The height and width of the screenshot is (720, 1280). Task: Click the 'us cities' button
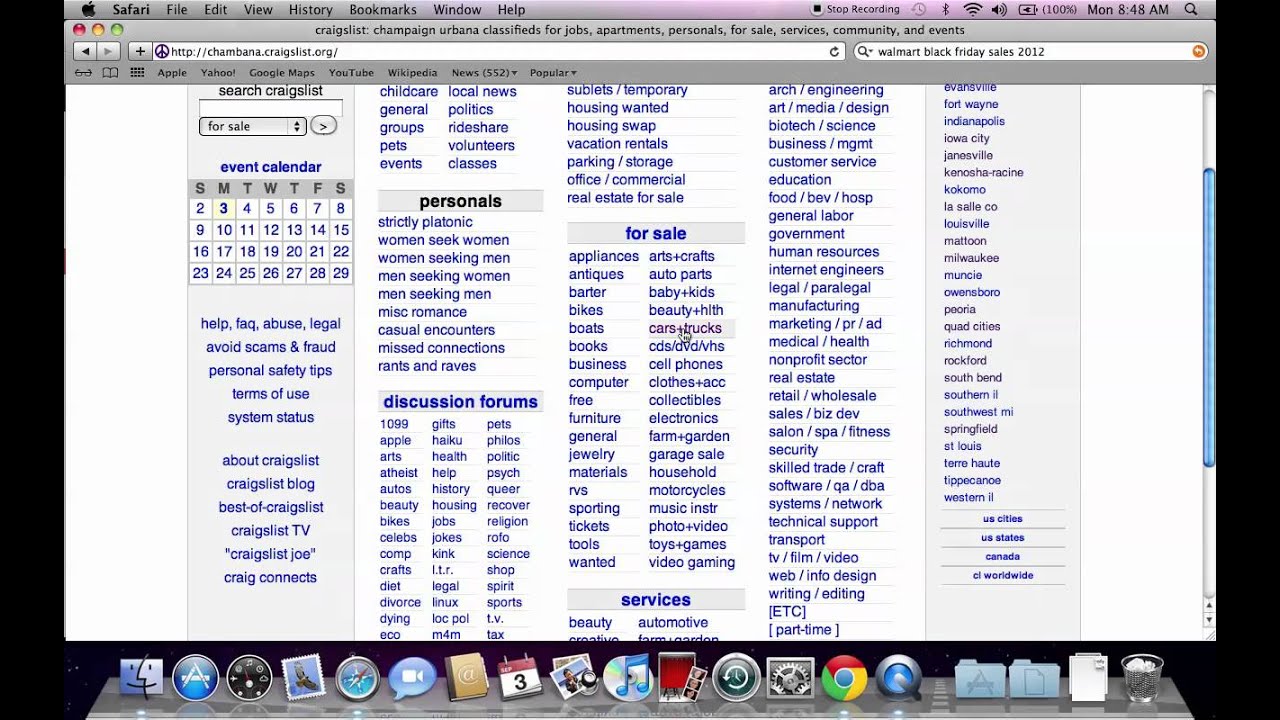coord(1002,519)
